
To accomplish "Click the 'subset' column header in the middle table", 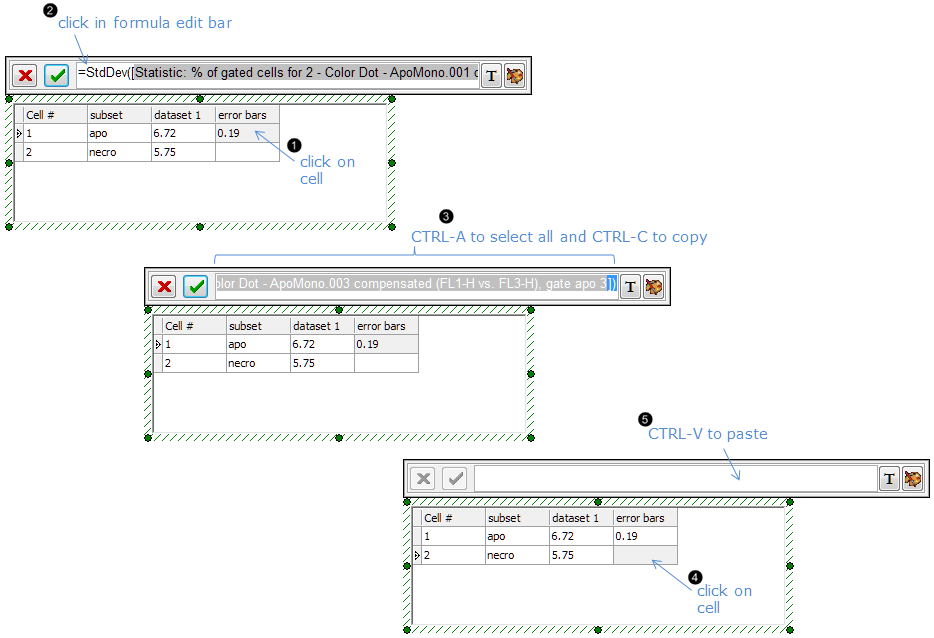I will pyautogui.click(x=257, y=326).
